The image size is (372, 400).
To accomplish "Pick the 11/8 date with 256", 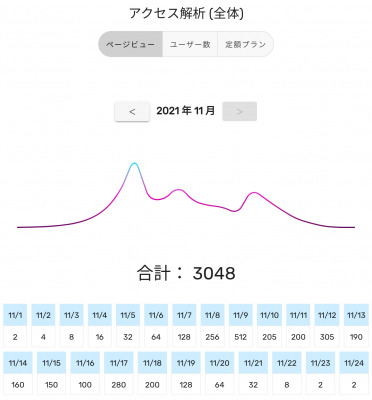I will pyautogui.click(x=212, y=326).
